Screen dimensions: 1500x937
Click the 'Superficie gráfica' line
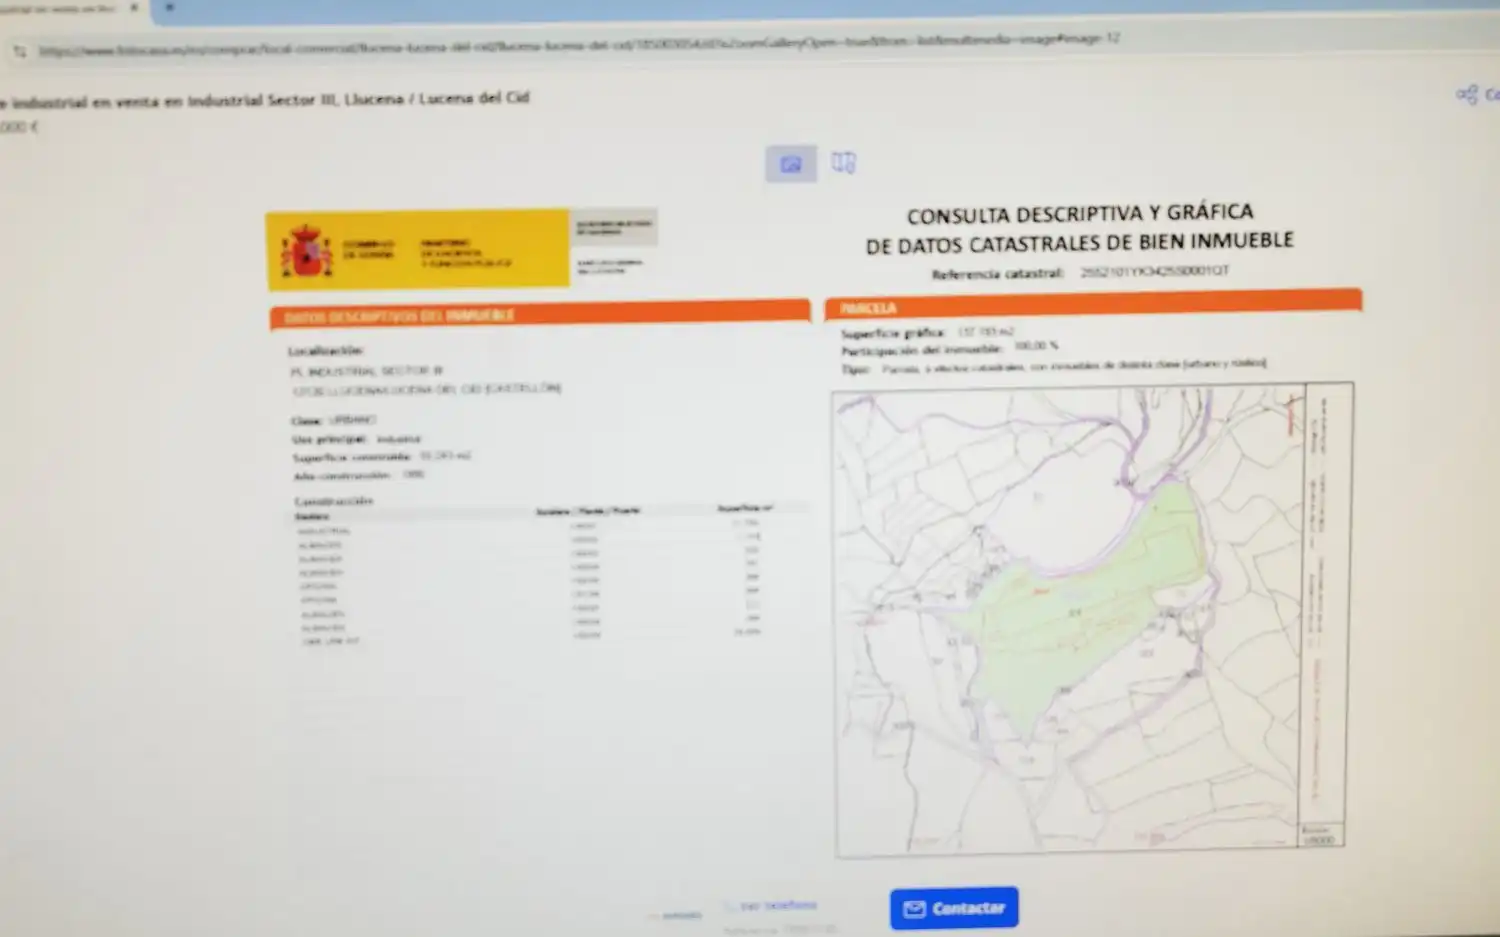point(927,332)
